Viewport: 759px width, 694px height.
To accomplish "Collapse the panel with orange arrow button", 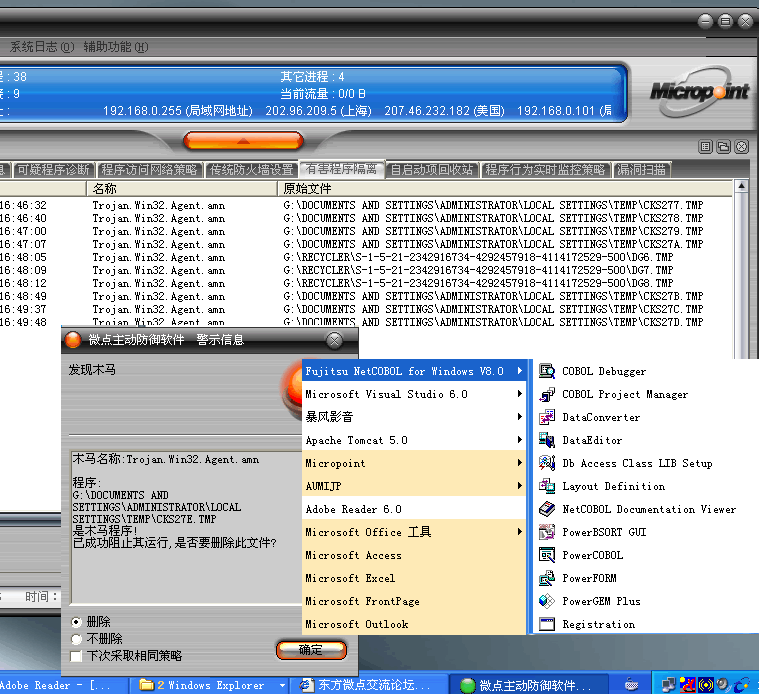I will pos(243,141).
